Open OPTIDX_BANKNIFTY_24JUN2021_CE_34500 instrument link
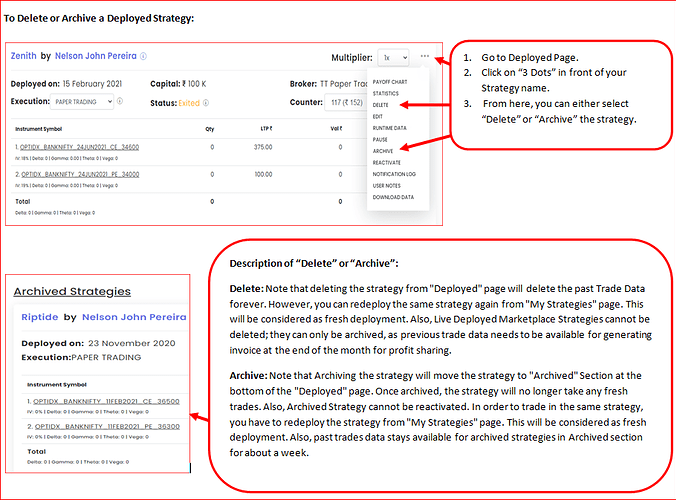This screenshot has width=676, height=500. point(79,147)
